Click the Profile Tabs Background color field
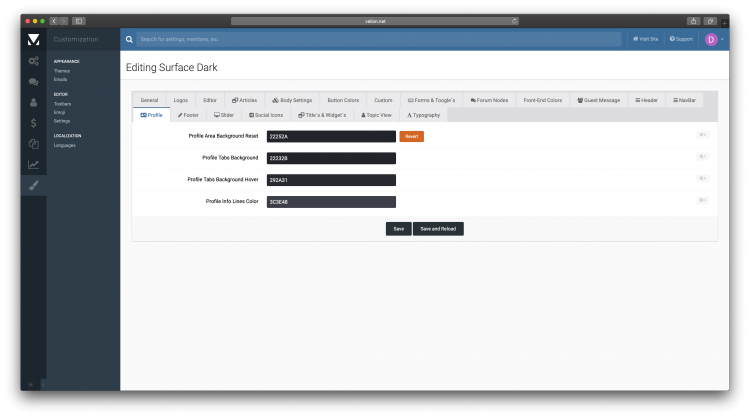The height and width of the screenshot is (418, 750). point(331,158)
